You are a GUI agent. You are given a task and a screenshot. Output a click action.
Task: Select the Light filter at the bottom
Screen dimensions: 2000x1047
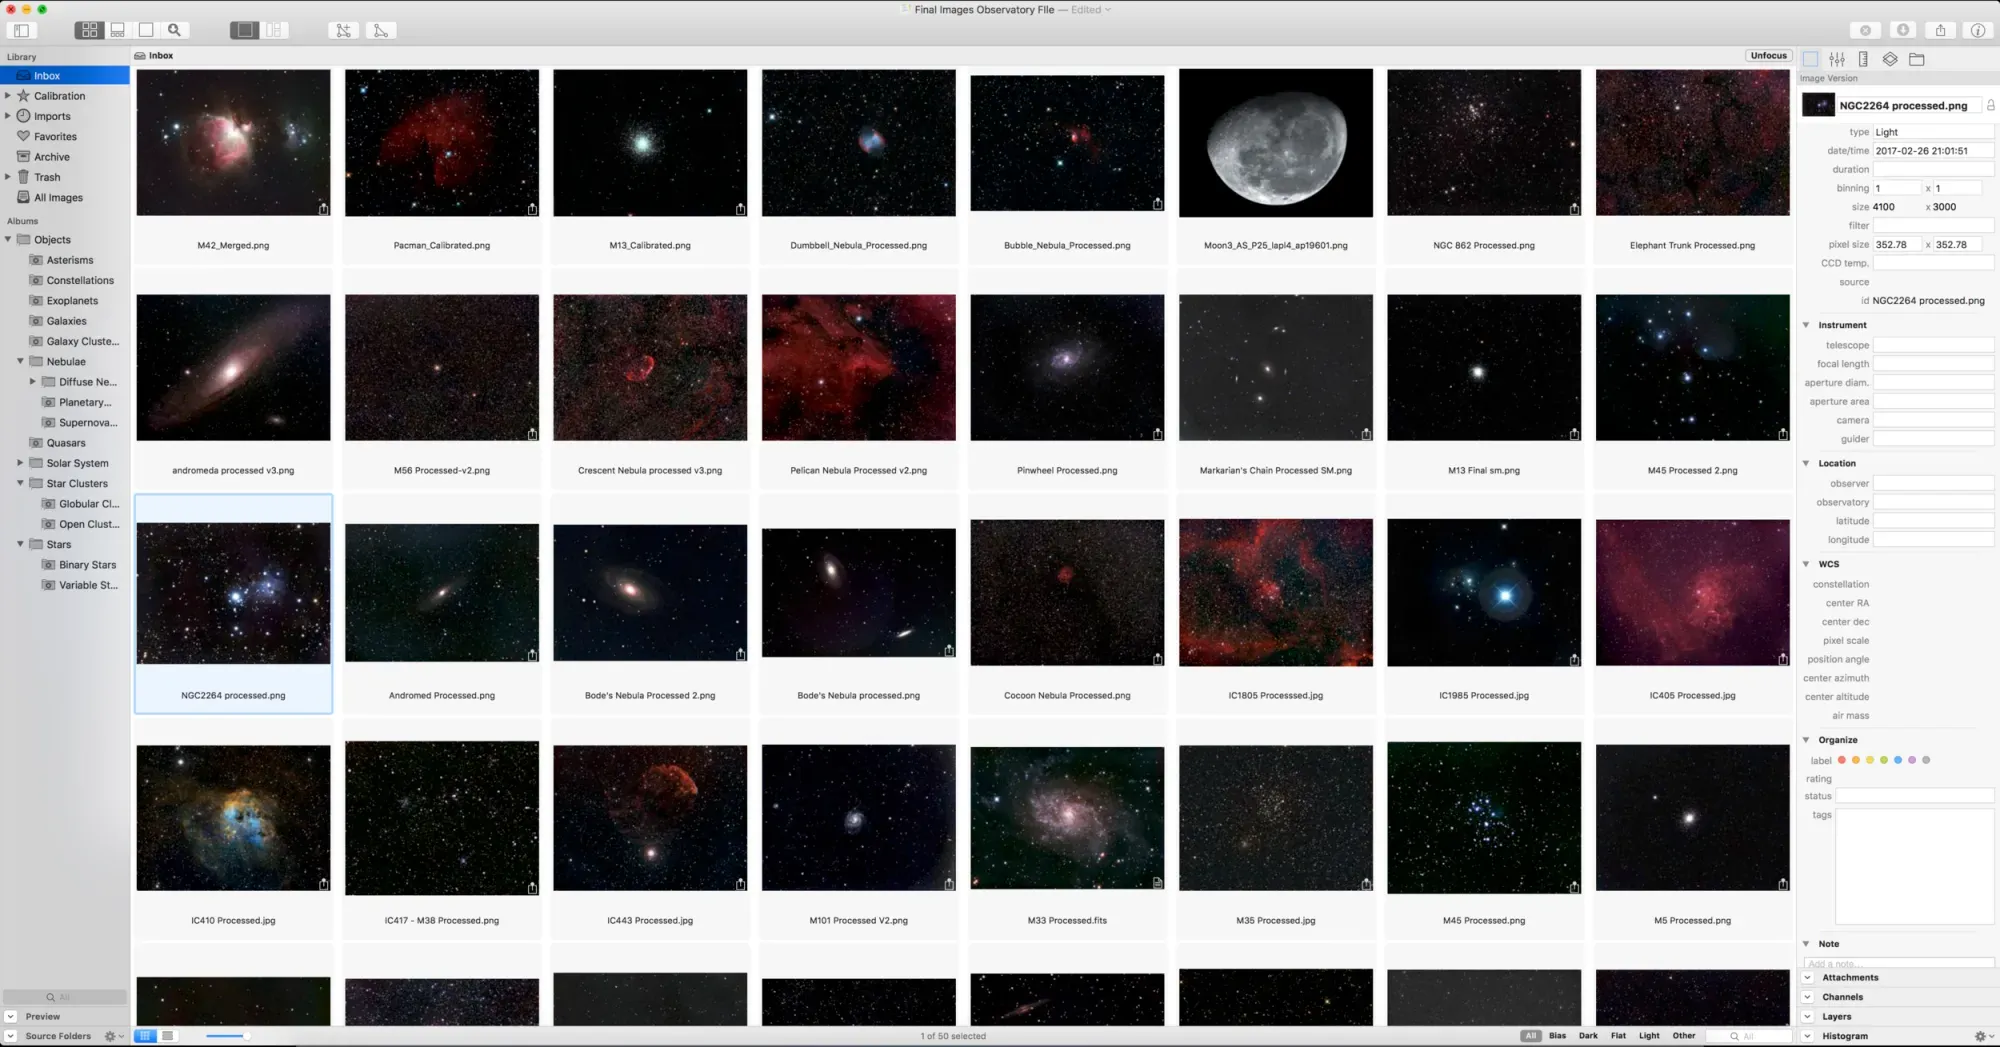click(1648, 1036)
